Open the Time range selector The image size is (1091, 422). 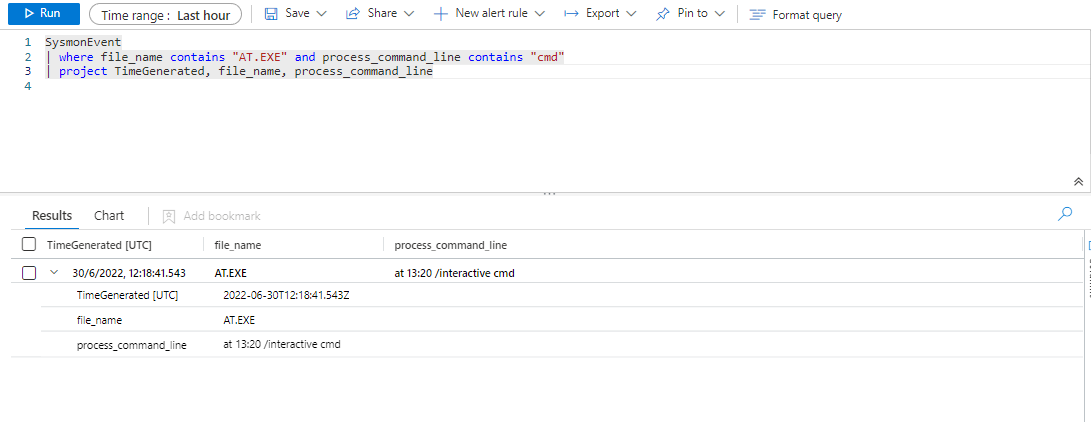pyautogui.click(x=165, y=15)
